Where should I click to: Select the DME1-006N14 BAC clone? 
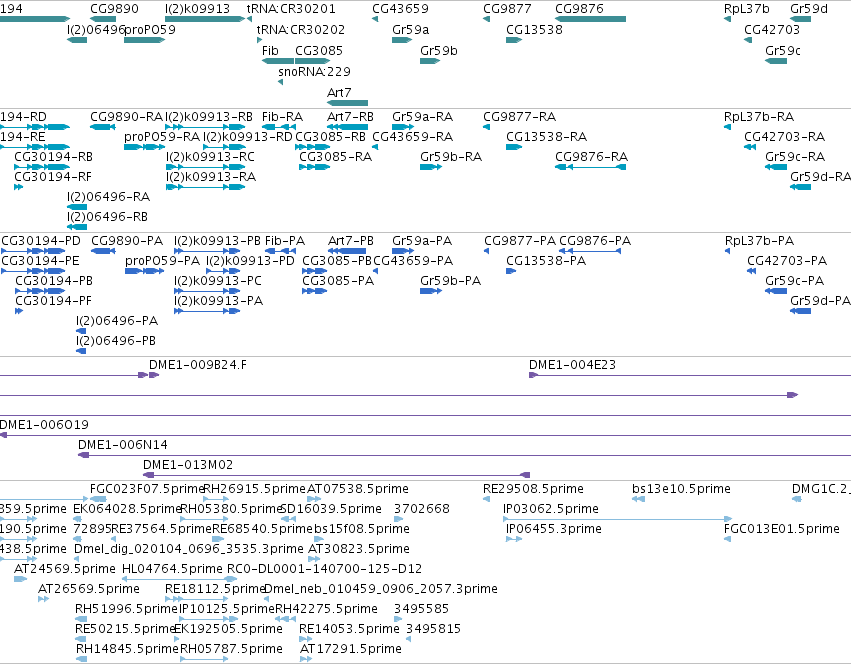[x=465, y=455]
